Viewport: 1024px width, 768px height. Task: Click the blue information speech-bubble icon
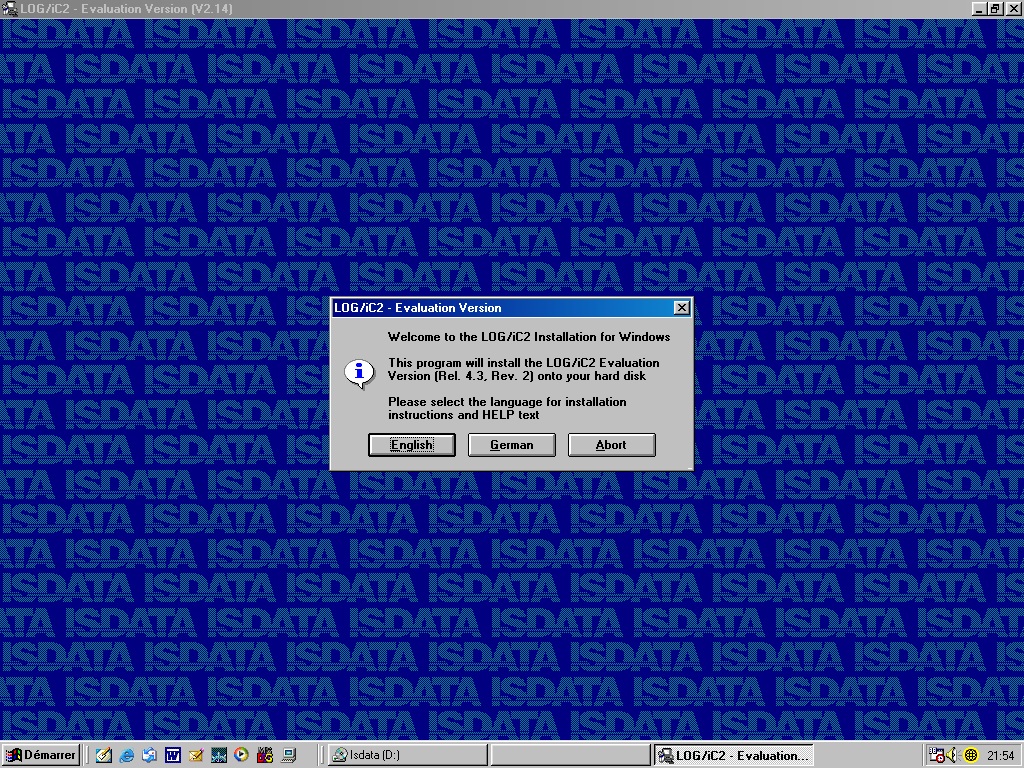pos(358,372)
